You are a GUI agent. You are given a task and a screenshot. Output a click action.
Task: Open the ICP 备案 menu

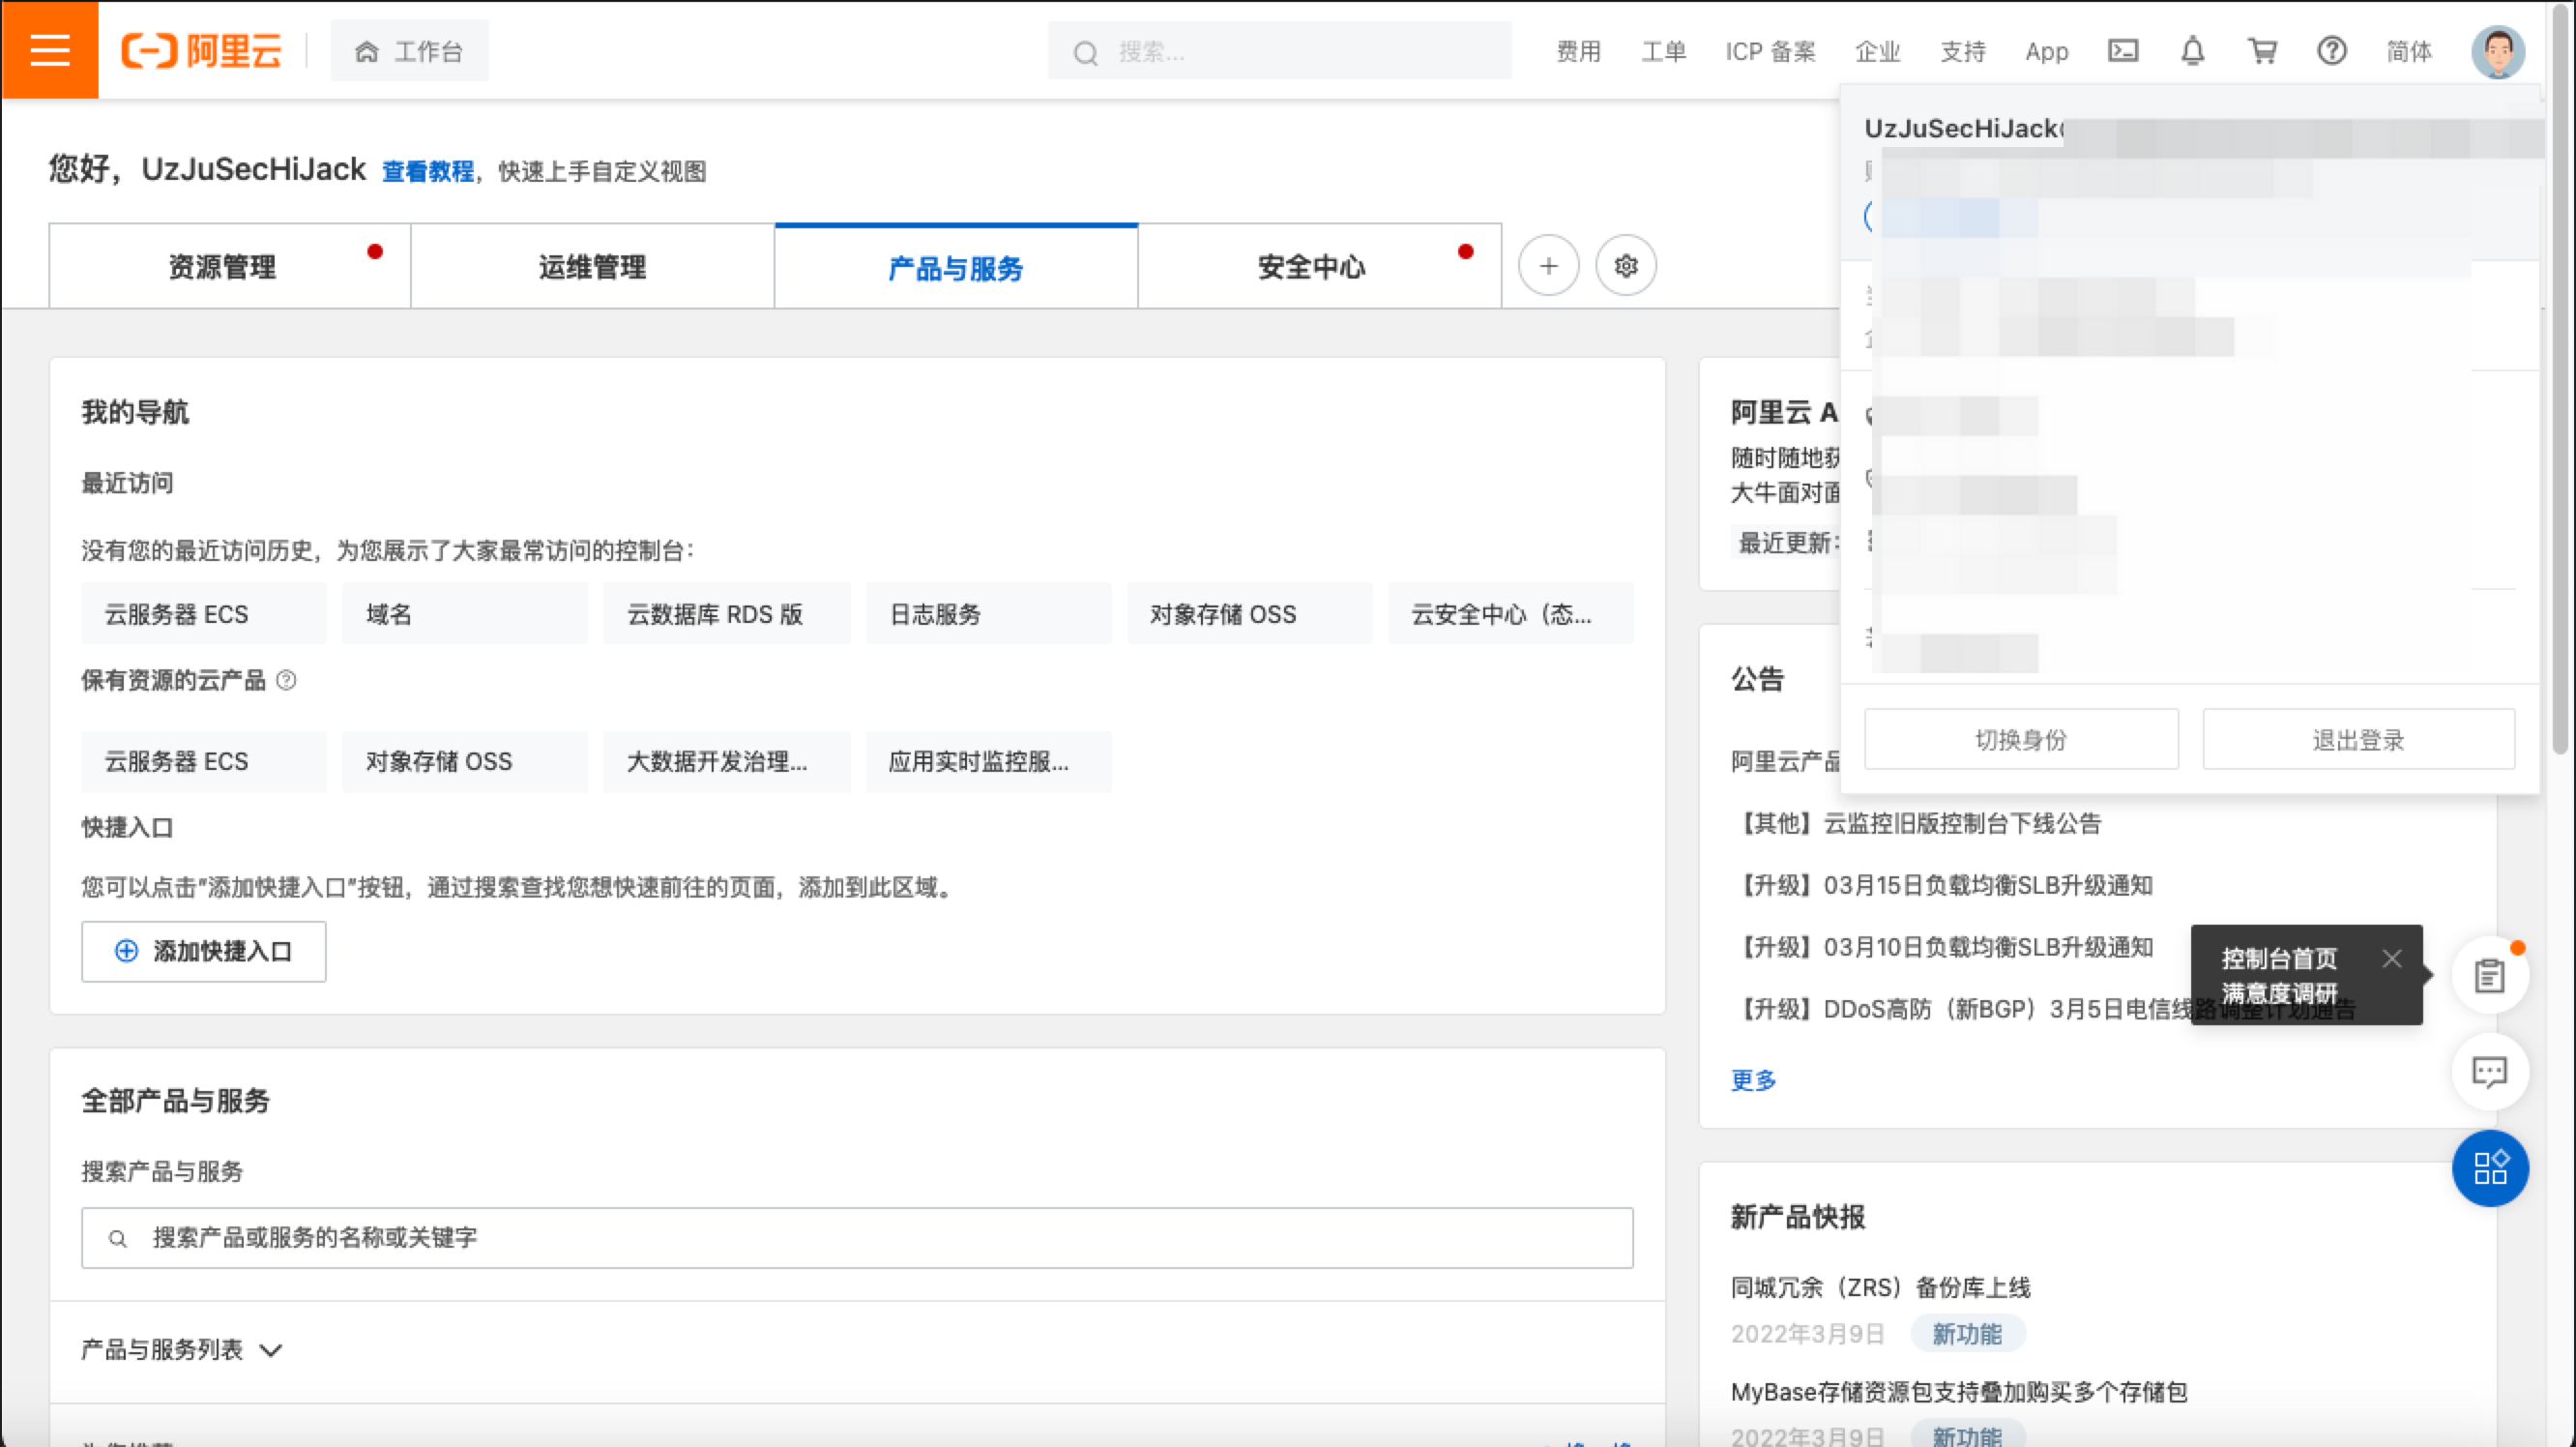pos(1770,52)
